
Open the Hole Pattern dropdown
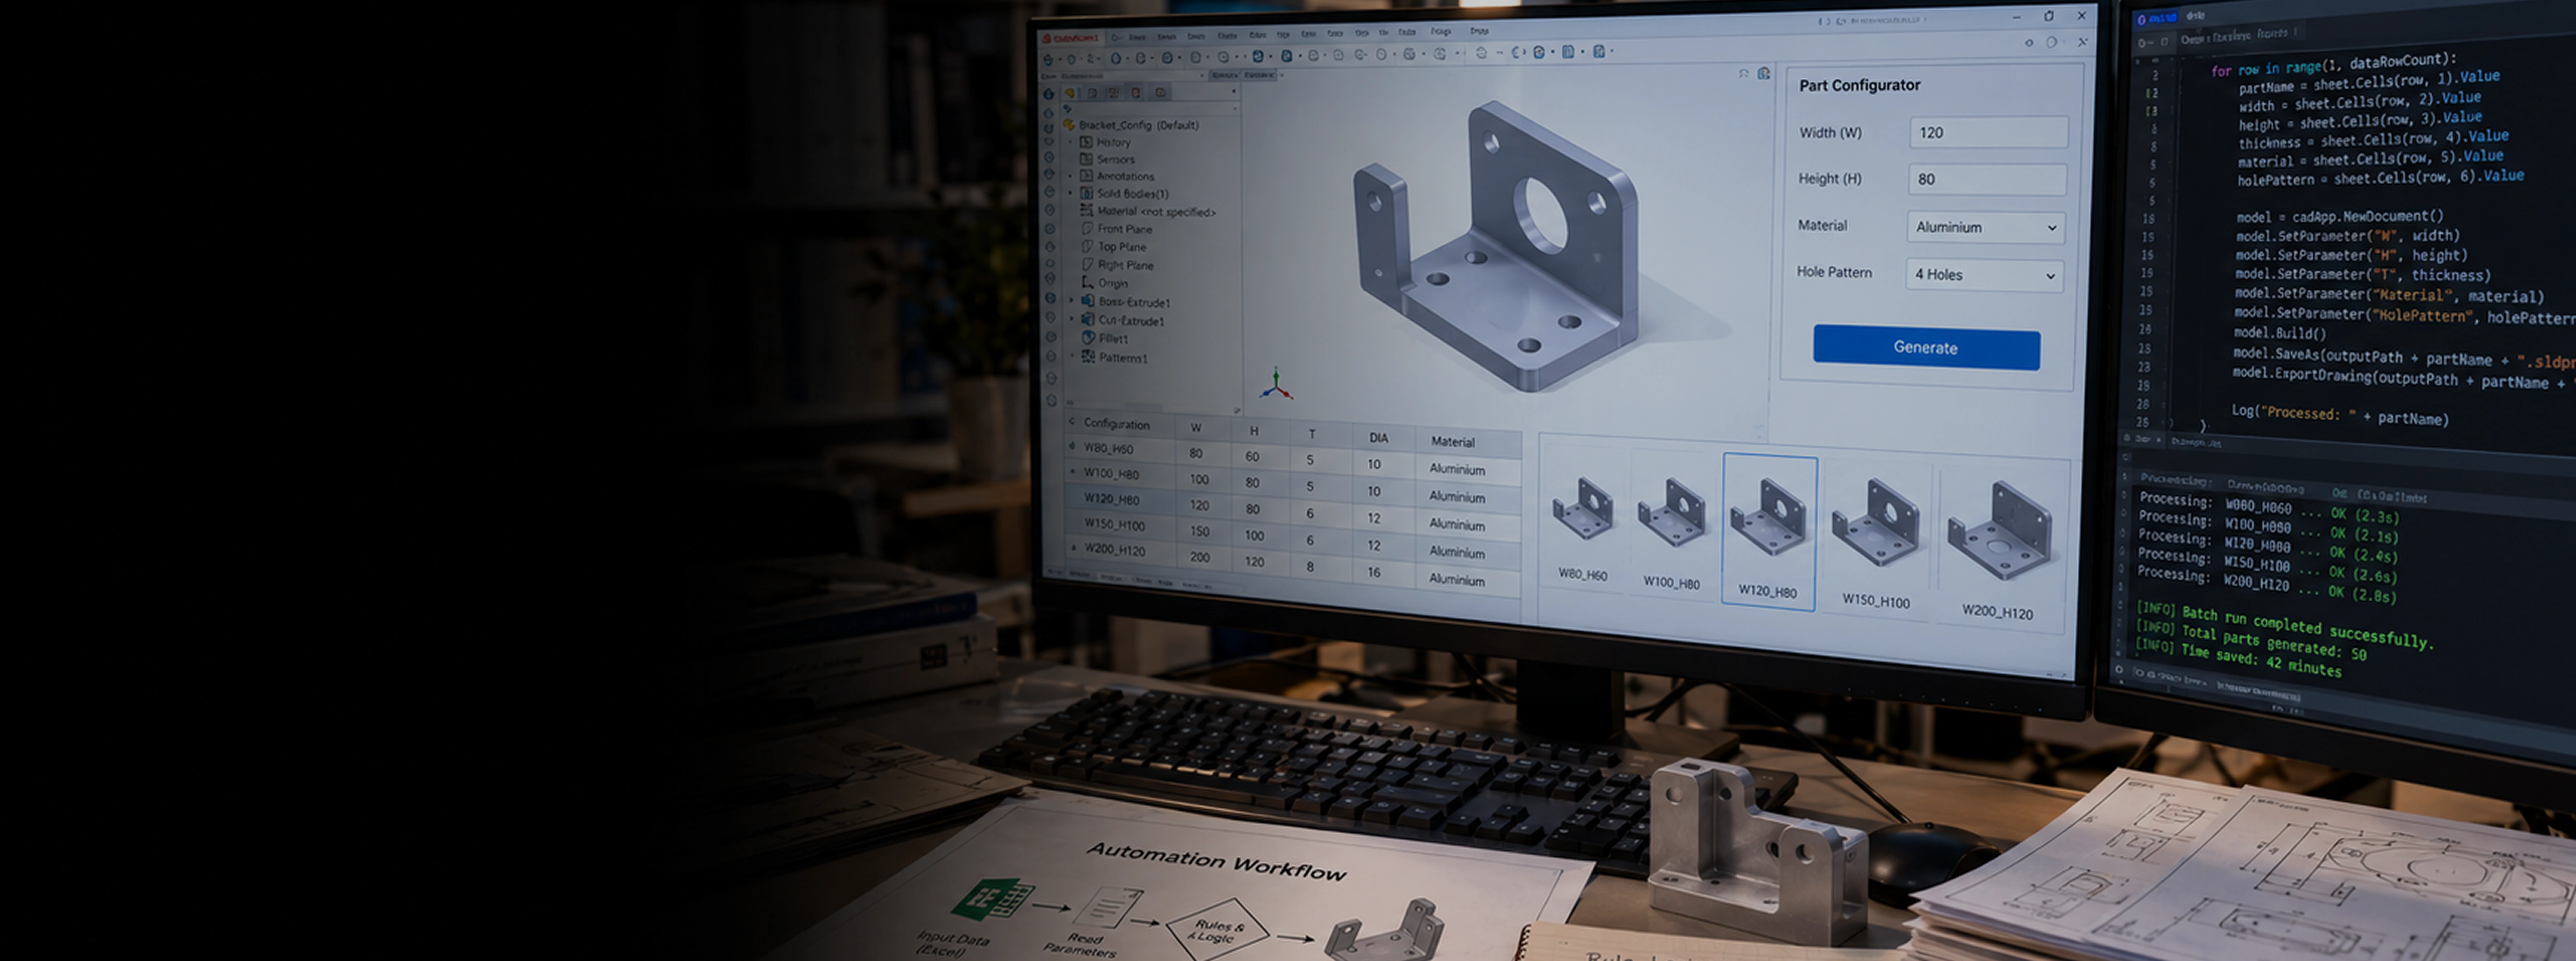(x=1984, y=275)
